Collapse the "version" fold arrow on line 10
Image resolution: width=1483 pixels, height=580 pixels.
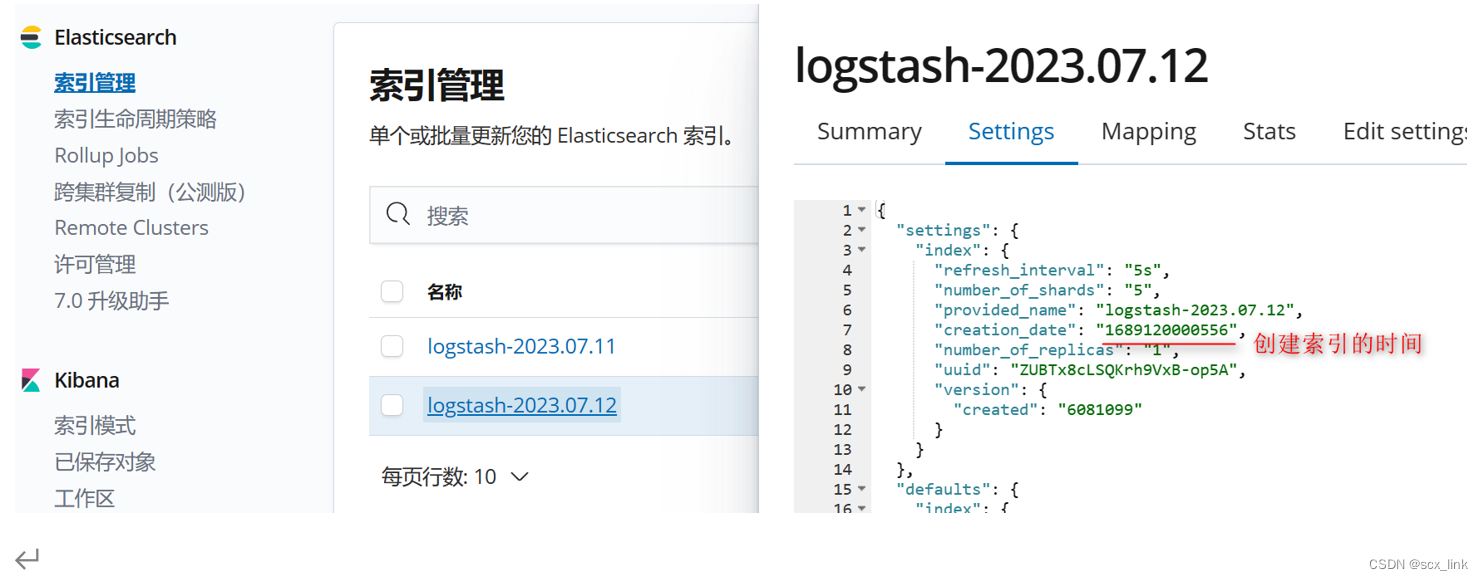pos(862,389)
